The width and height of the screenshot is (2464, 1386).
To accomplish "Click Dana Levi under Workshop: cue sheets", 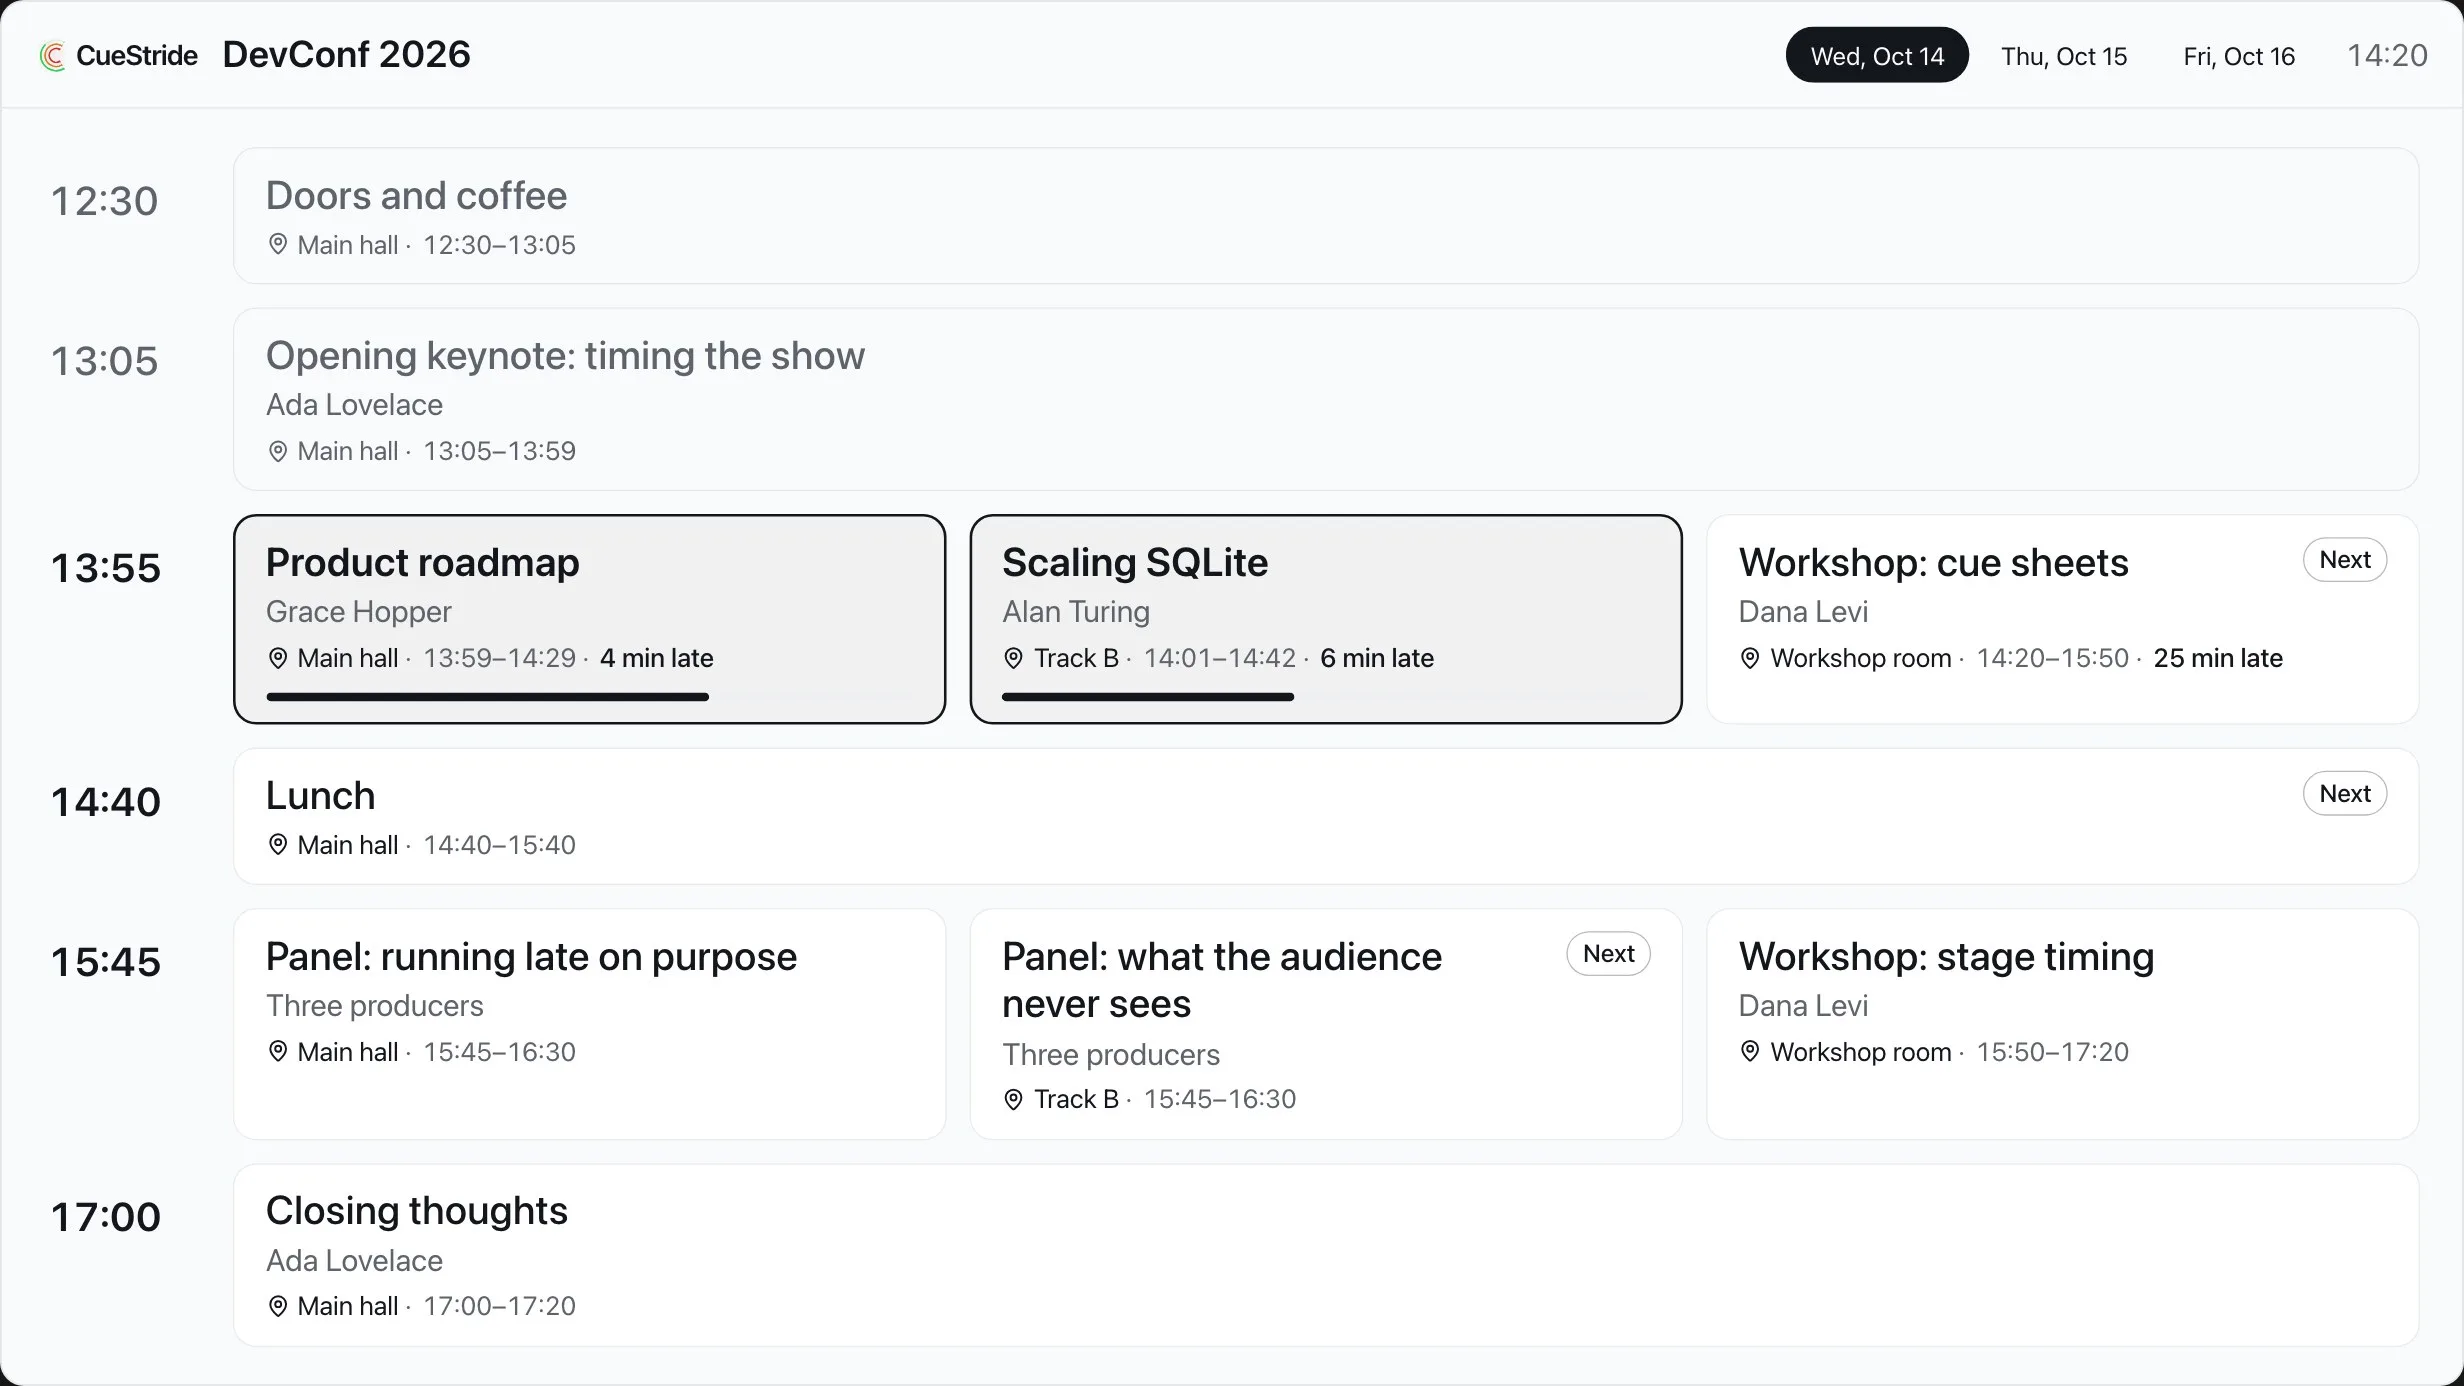I will coord(1803,612).
